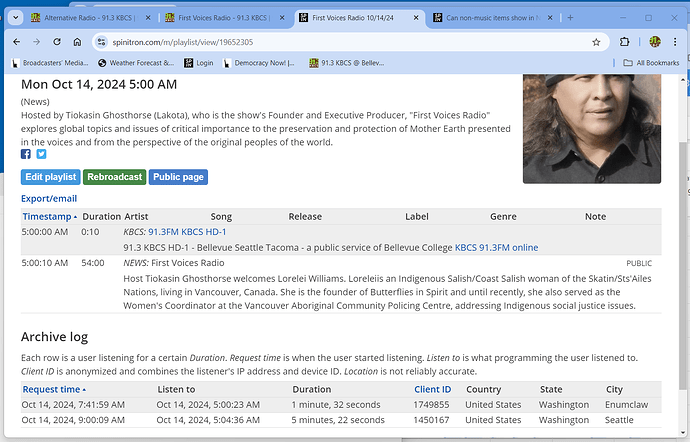
Task: Select Client ID 1749855 cell
Action: point(431,405)
